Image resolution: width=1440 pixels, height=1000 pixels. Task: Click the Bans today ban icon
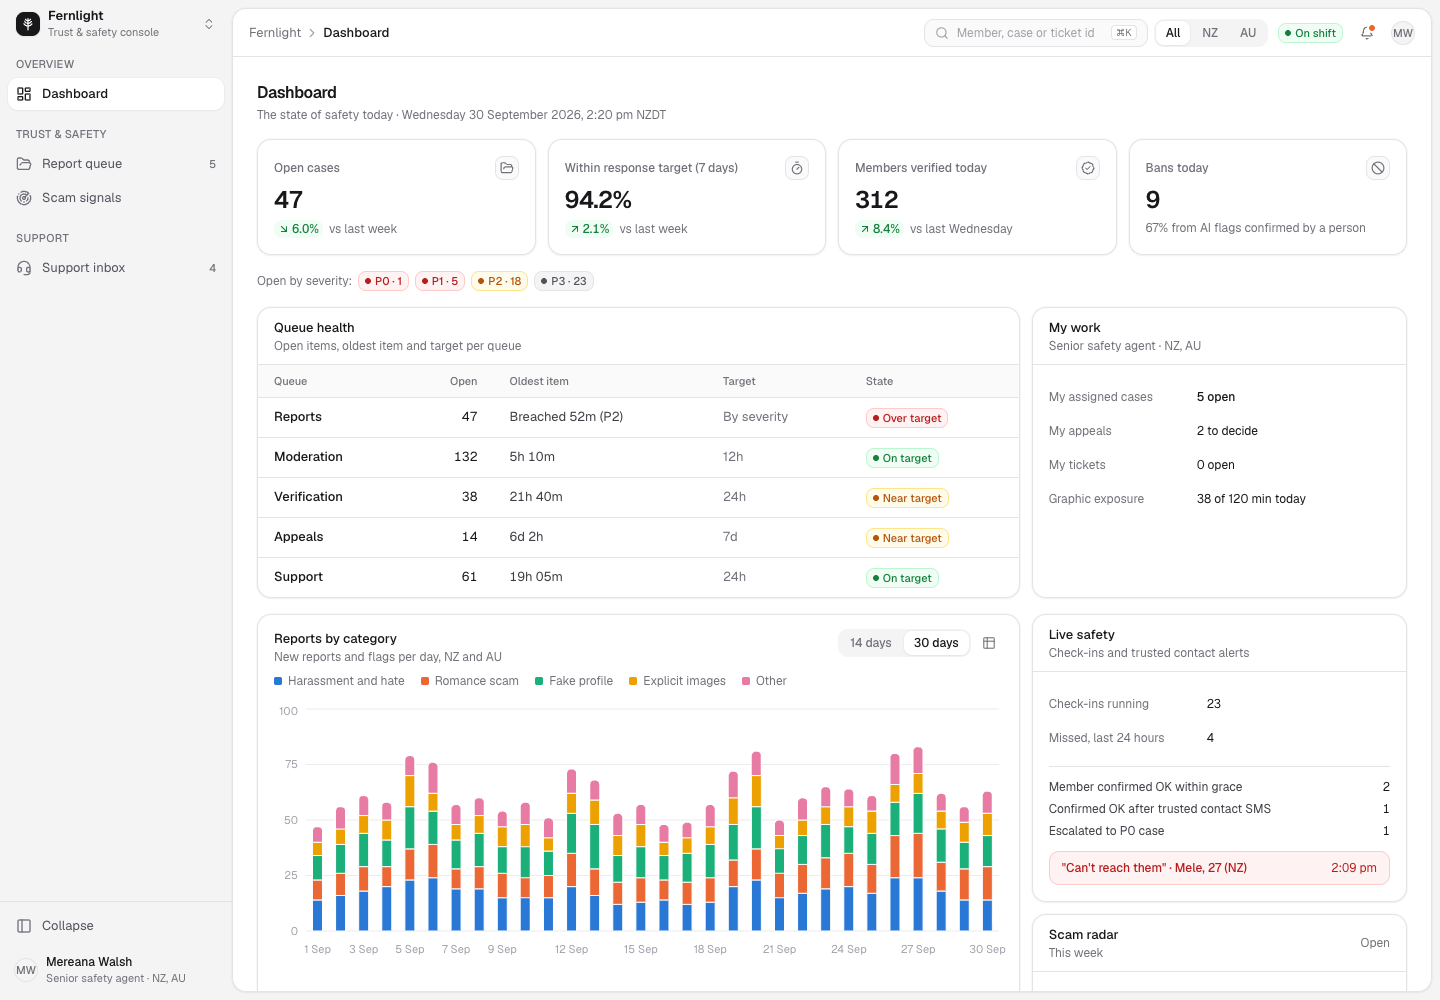(x=1378, y=168)
